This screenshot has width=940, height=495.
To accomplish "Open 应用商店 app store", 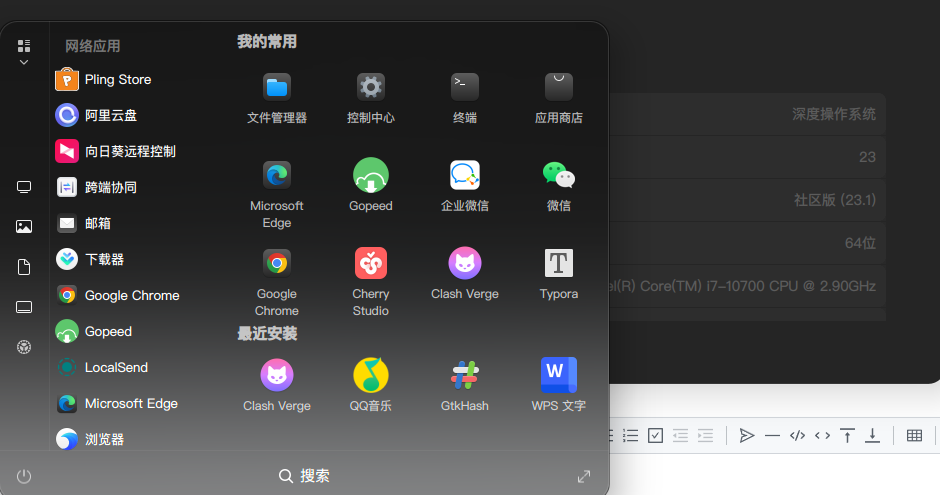I will 559,99.
